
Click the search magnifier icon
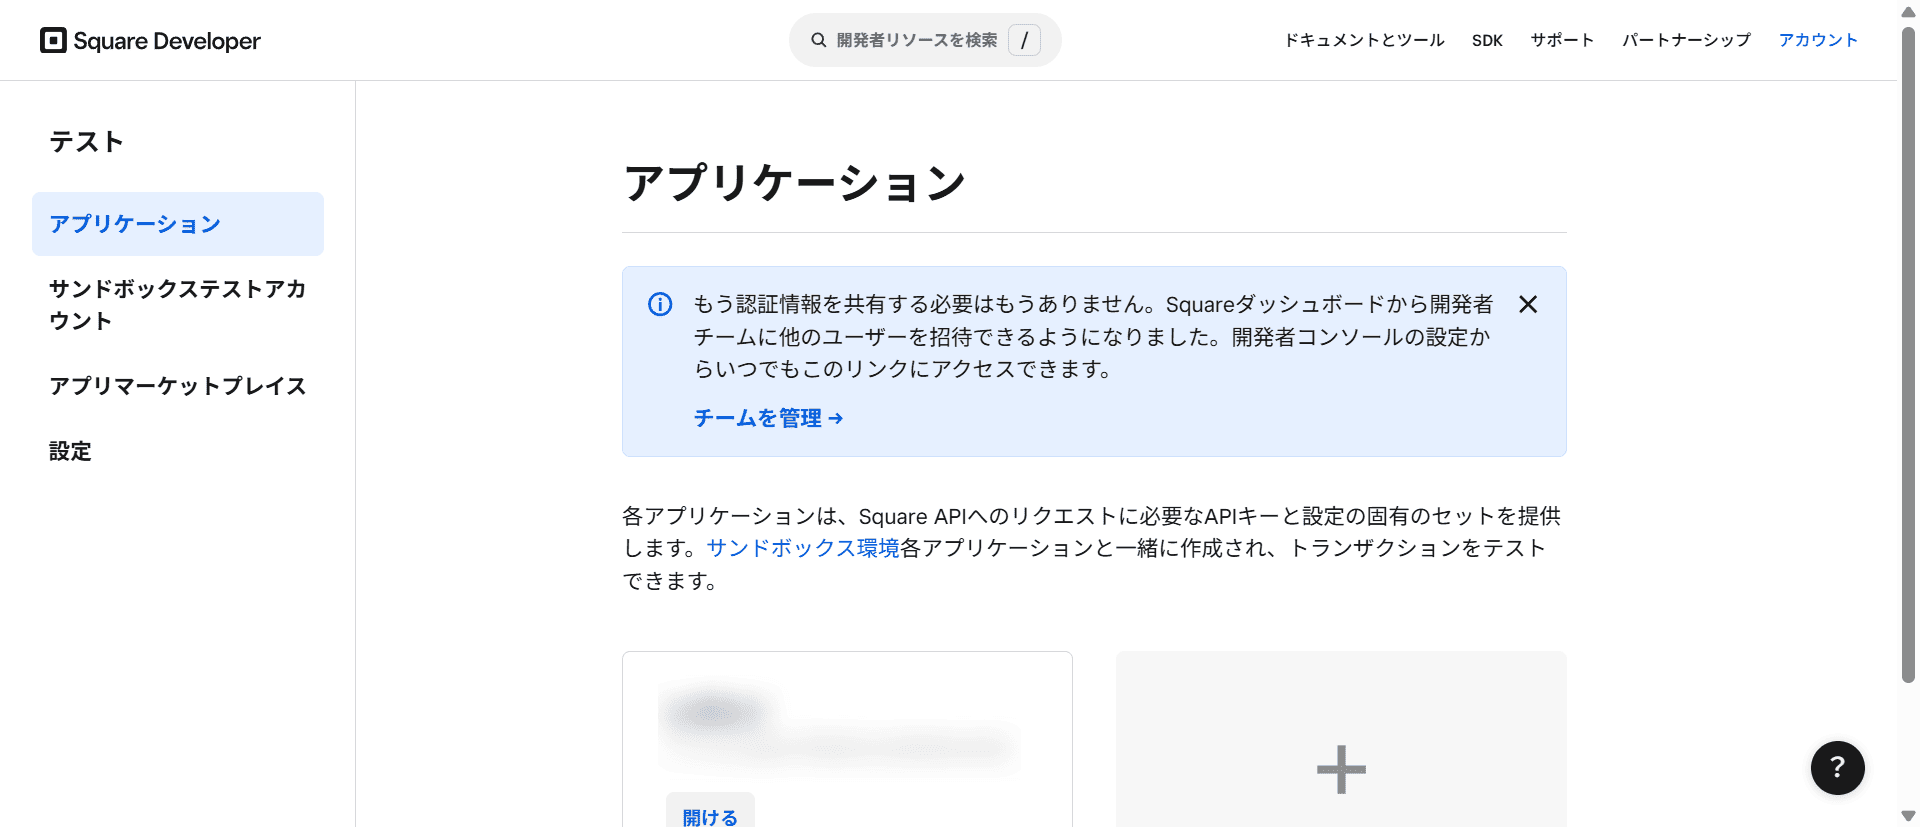[818, 40]
